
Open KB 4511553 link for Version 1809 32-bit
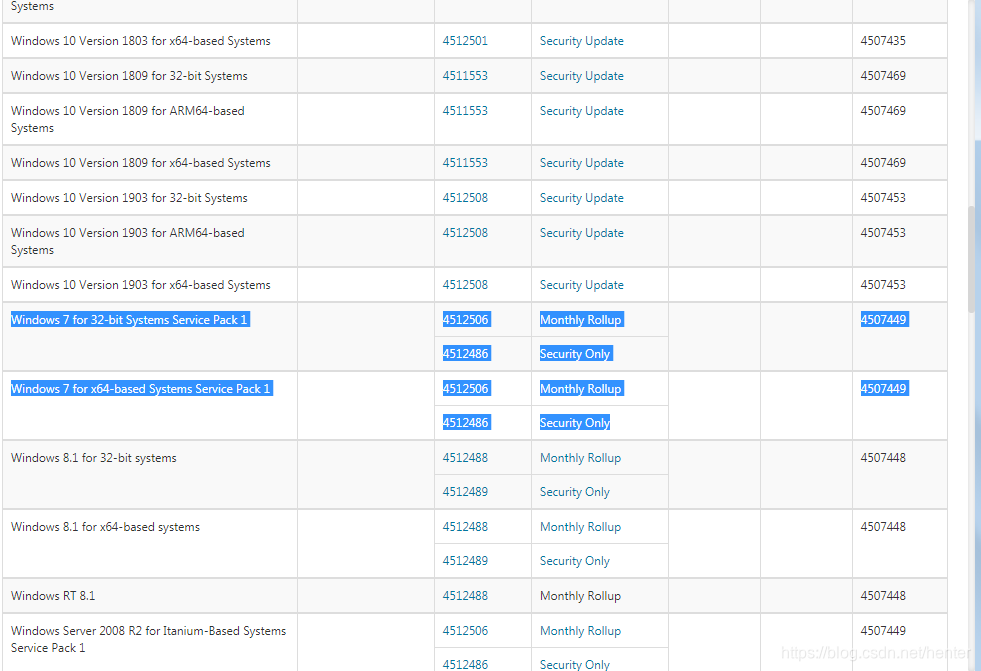click(x=465, y=76)
